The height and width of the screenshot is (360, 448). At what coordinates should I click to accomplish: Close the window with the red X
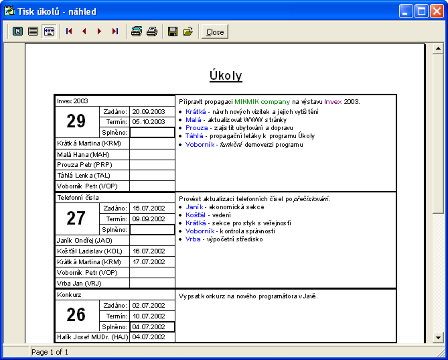pyautogui.click(x=436, y=11)
